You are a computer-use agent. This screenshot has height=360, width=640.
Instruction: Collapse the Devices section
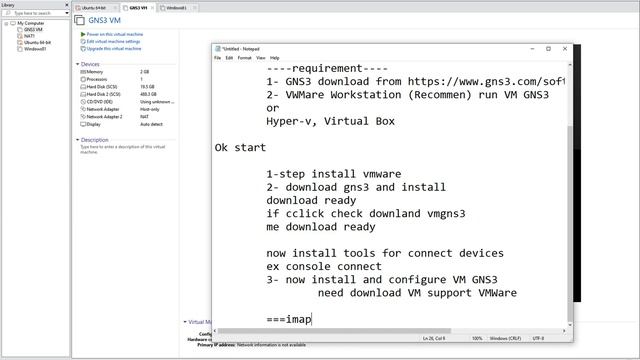tap(78, 64)
